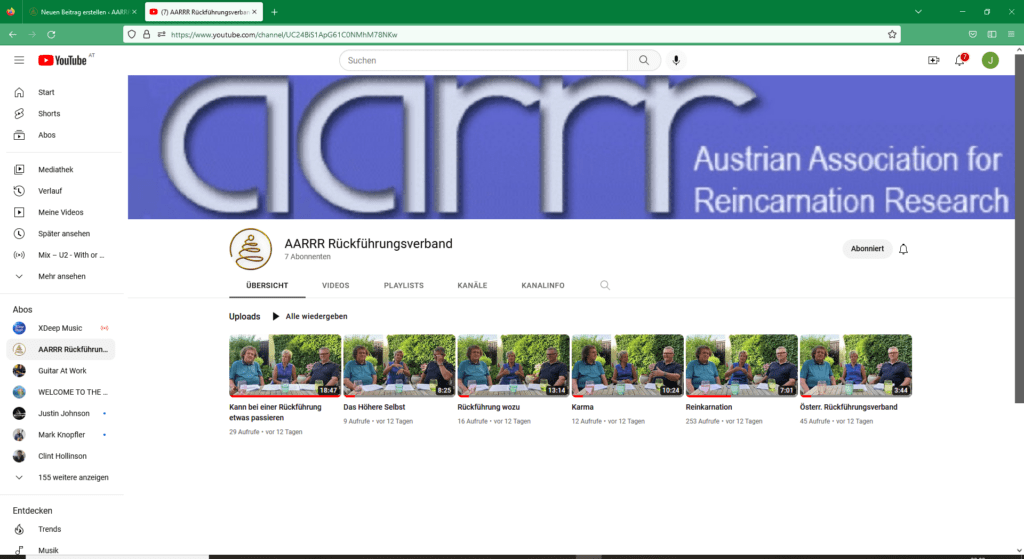This screenshot has height=559, width=1024.
Task: Switch to Kanalinfo tab
Action: click(543, 285)
